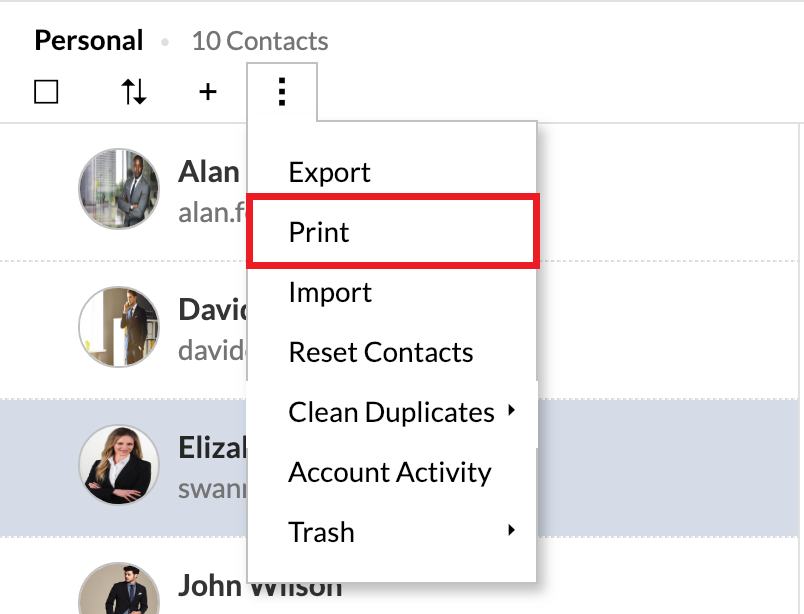Image resolution: width=804 pixels, height=614 pixels.
Task: Click John Wilson's avatar photo
Action: pos(119,590)
